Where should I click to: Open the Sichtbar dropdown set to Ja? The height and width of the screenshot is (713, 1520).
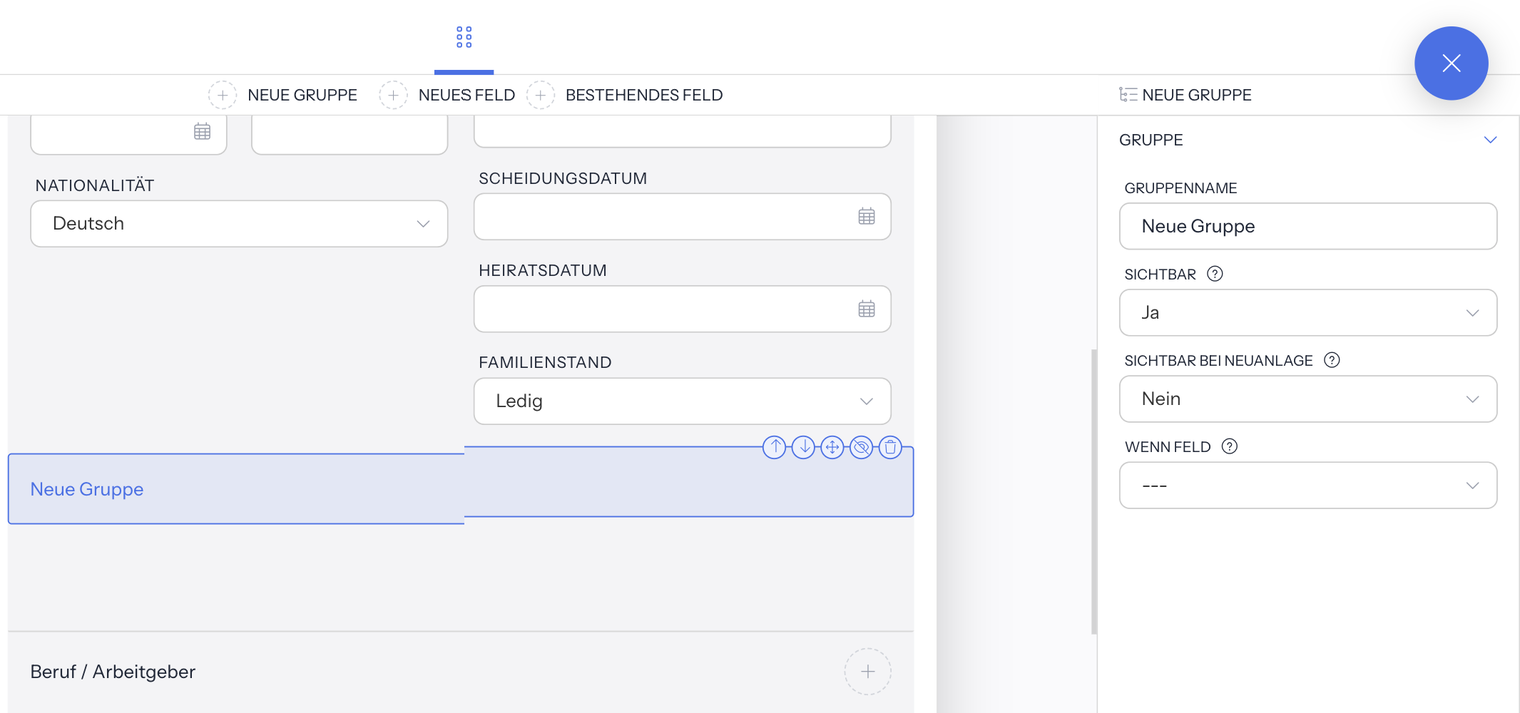click(1308, 313)
